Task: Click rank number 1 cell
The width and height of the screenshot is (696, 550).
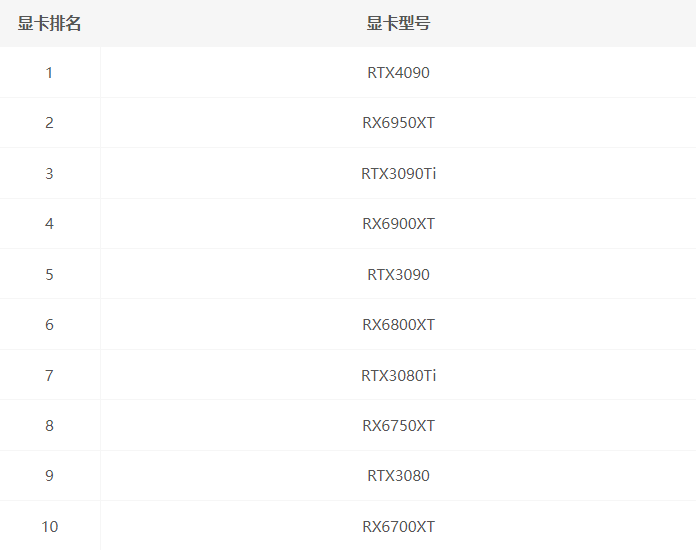Action: (49, 72)
